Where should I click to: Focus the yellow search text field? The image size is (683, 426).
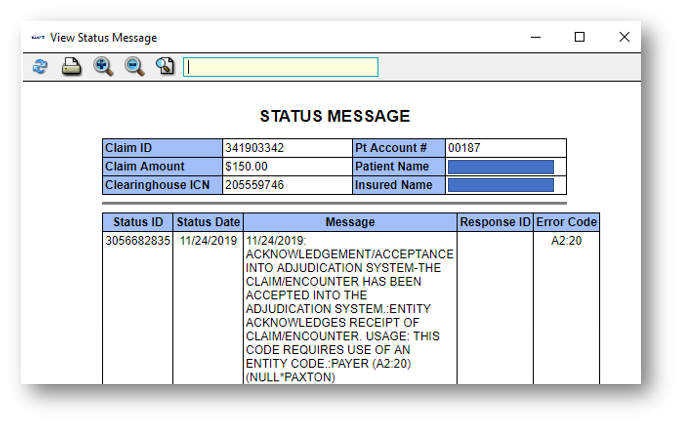[x=281, y=67]
